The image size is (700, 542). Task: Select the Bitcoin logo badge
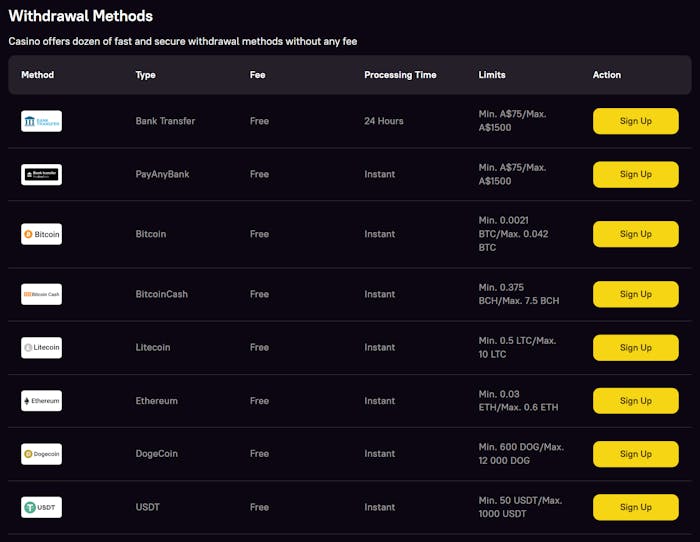(x=41, y=234)
